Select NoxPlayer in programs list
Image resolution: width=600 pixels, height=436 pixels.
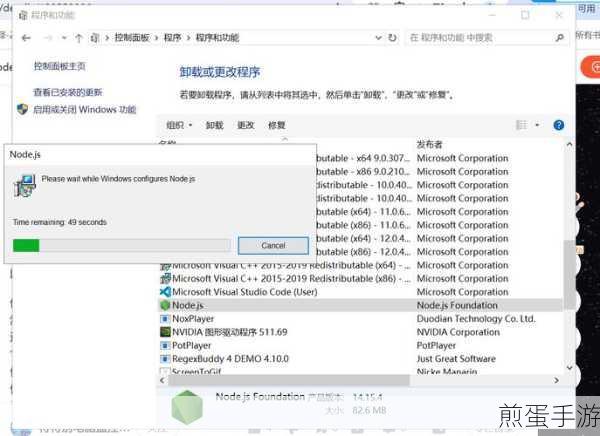pos(360,318)
